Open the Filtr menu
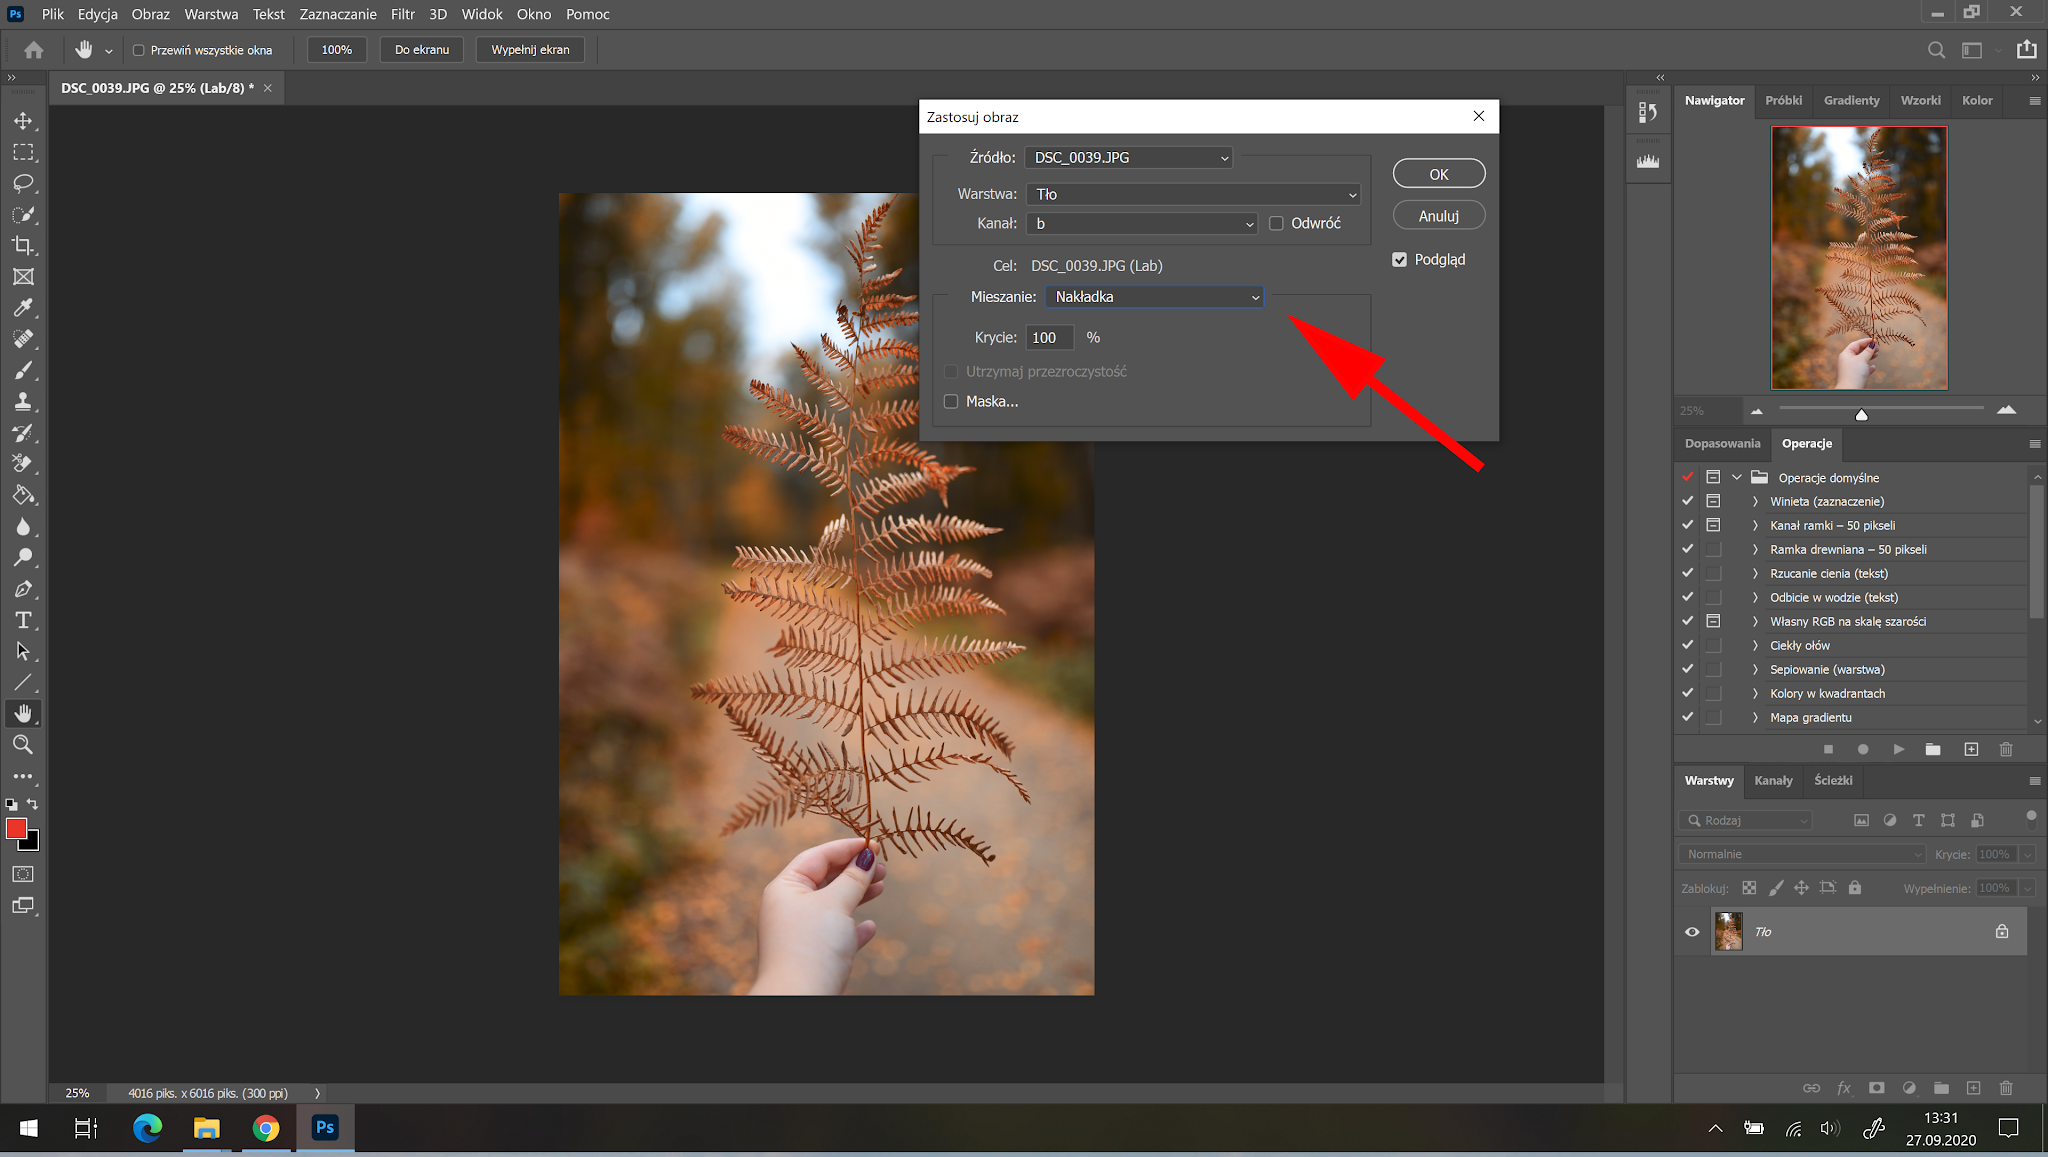 coord(402,14)
